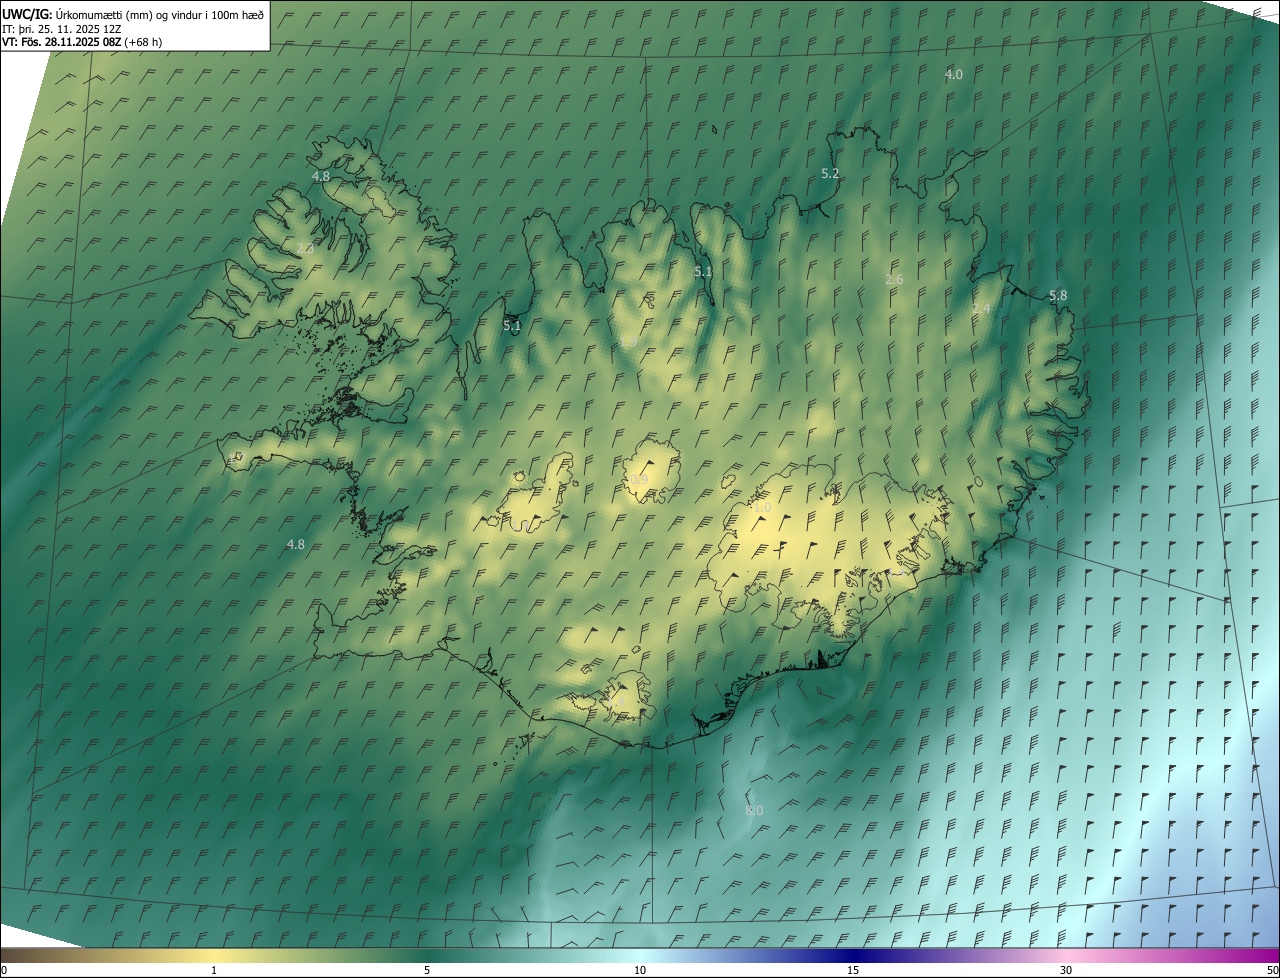Click the '8.0' value over the southern sea
Viewport: 1280px width, 978px height.
click(x=754, y=811)
